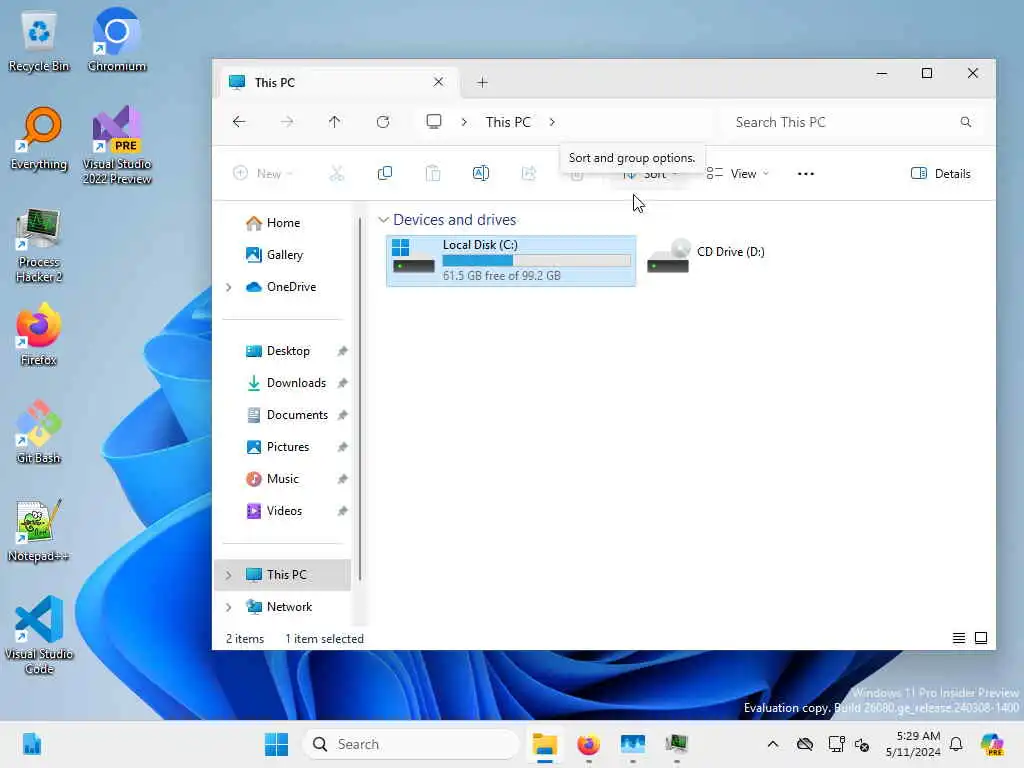Click the navigation pane scrollbar
Image resolution: width=1024 pixels, height=768 pixels.
coord(360,398)
